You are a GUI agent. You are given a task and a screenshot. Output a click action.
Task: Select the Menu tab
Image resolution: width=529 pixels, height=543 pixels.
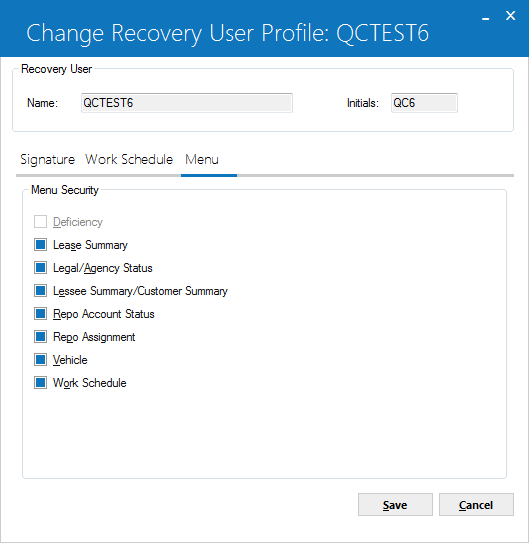click(x=202, y=160)
